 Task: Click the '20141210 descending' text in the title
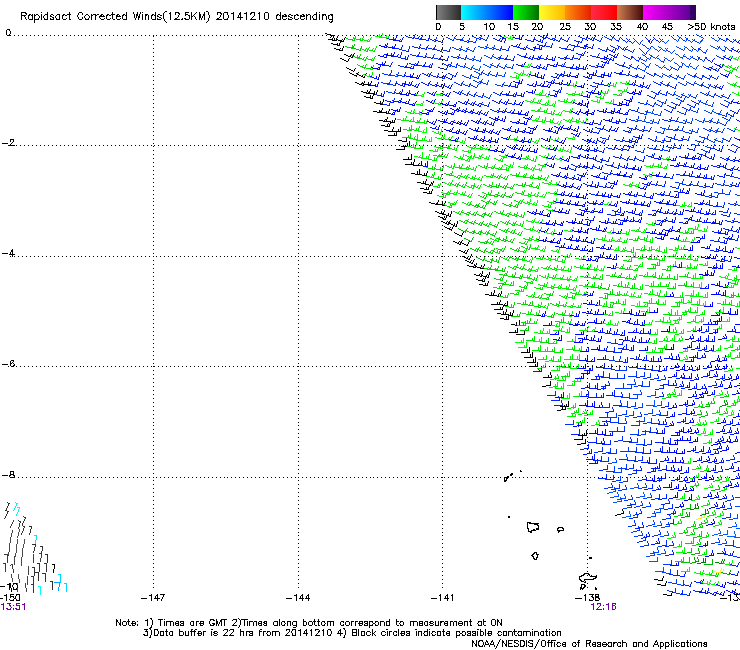275,16
